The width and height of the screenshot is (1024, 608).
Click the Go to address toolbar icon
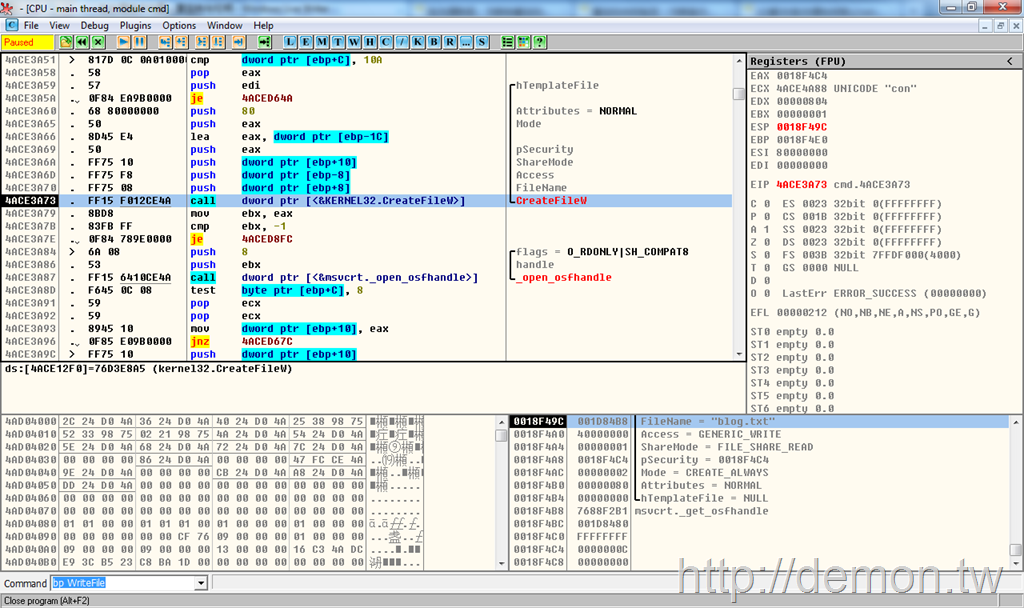(x=264, y=42)
